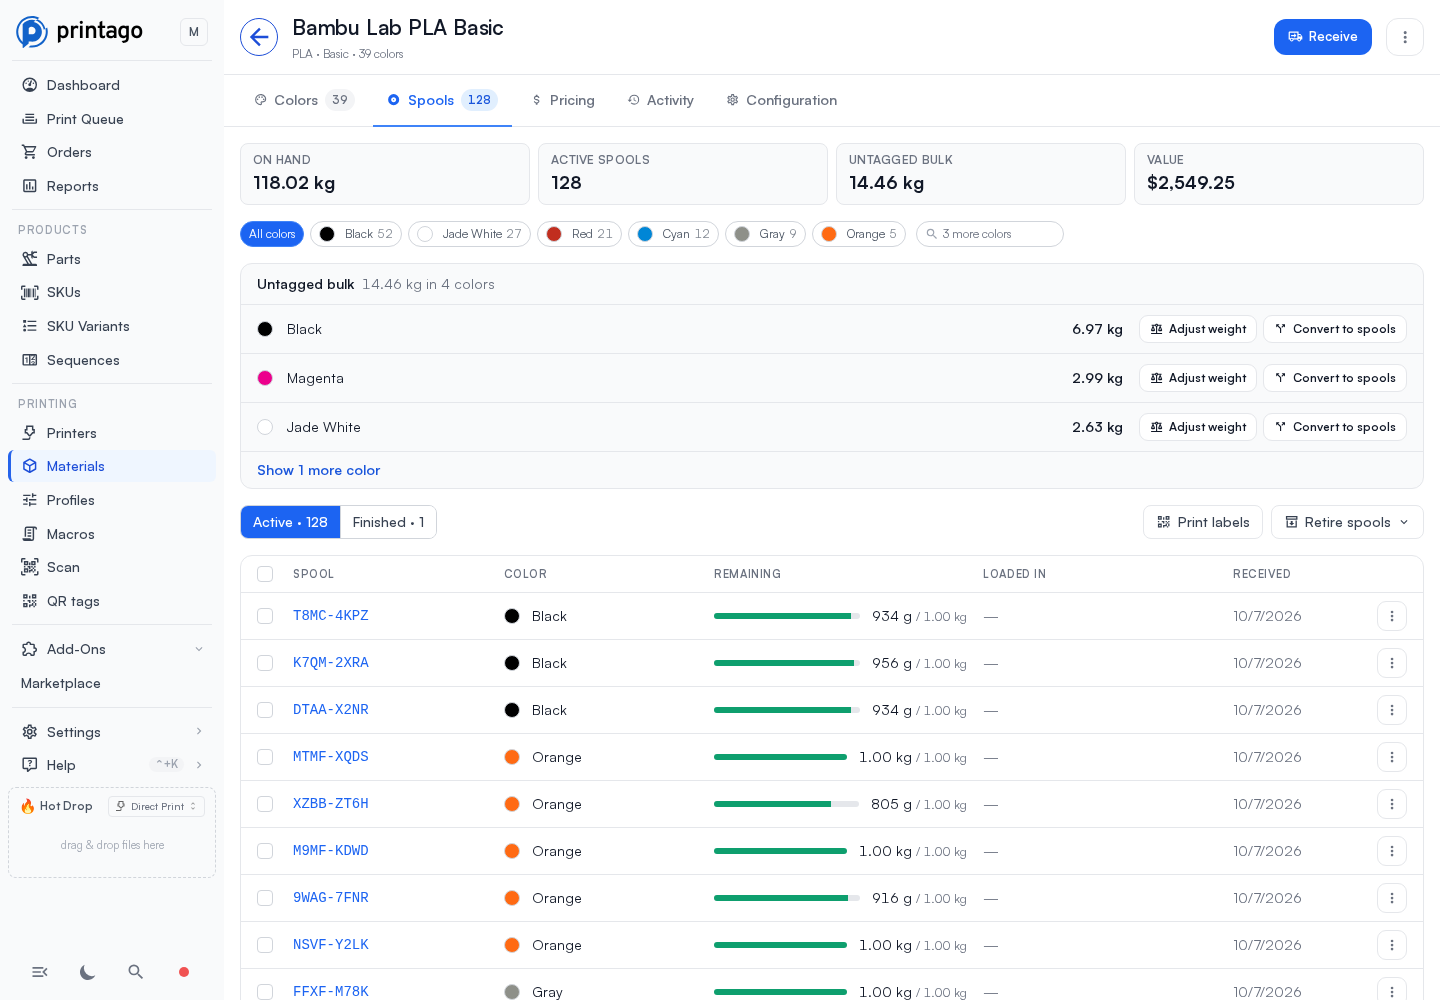Open the Direct Print dropdown
Image resolution: width=1440 pixels, height=1000 pixels.
coord(156,806)
